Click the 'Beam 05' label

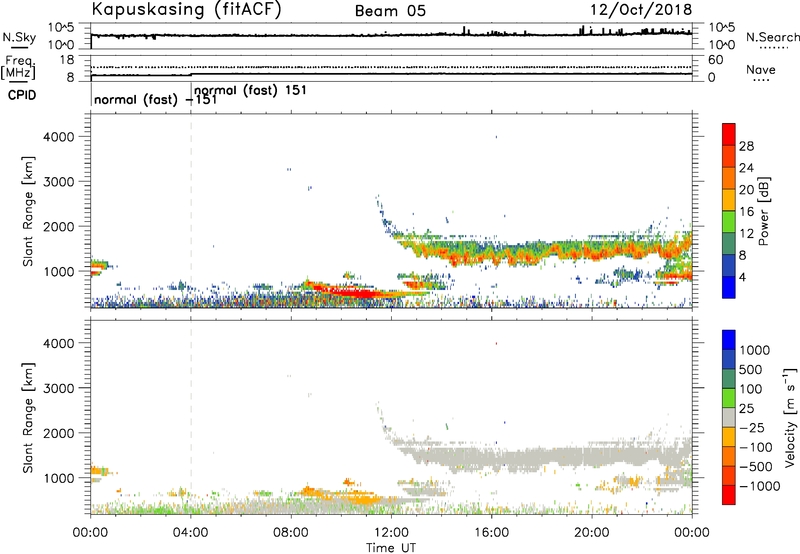390,11
